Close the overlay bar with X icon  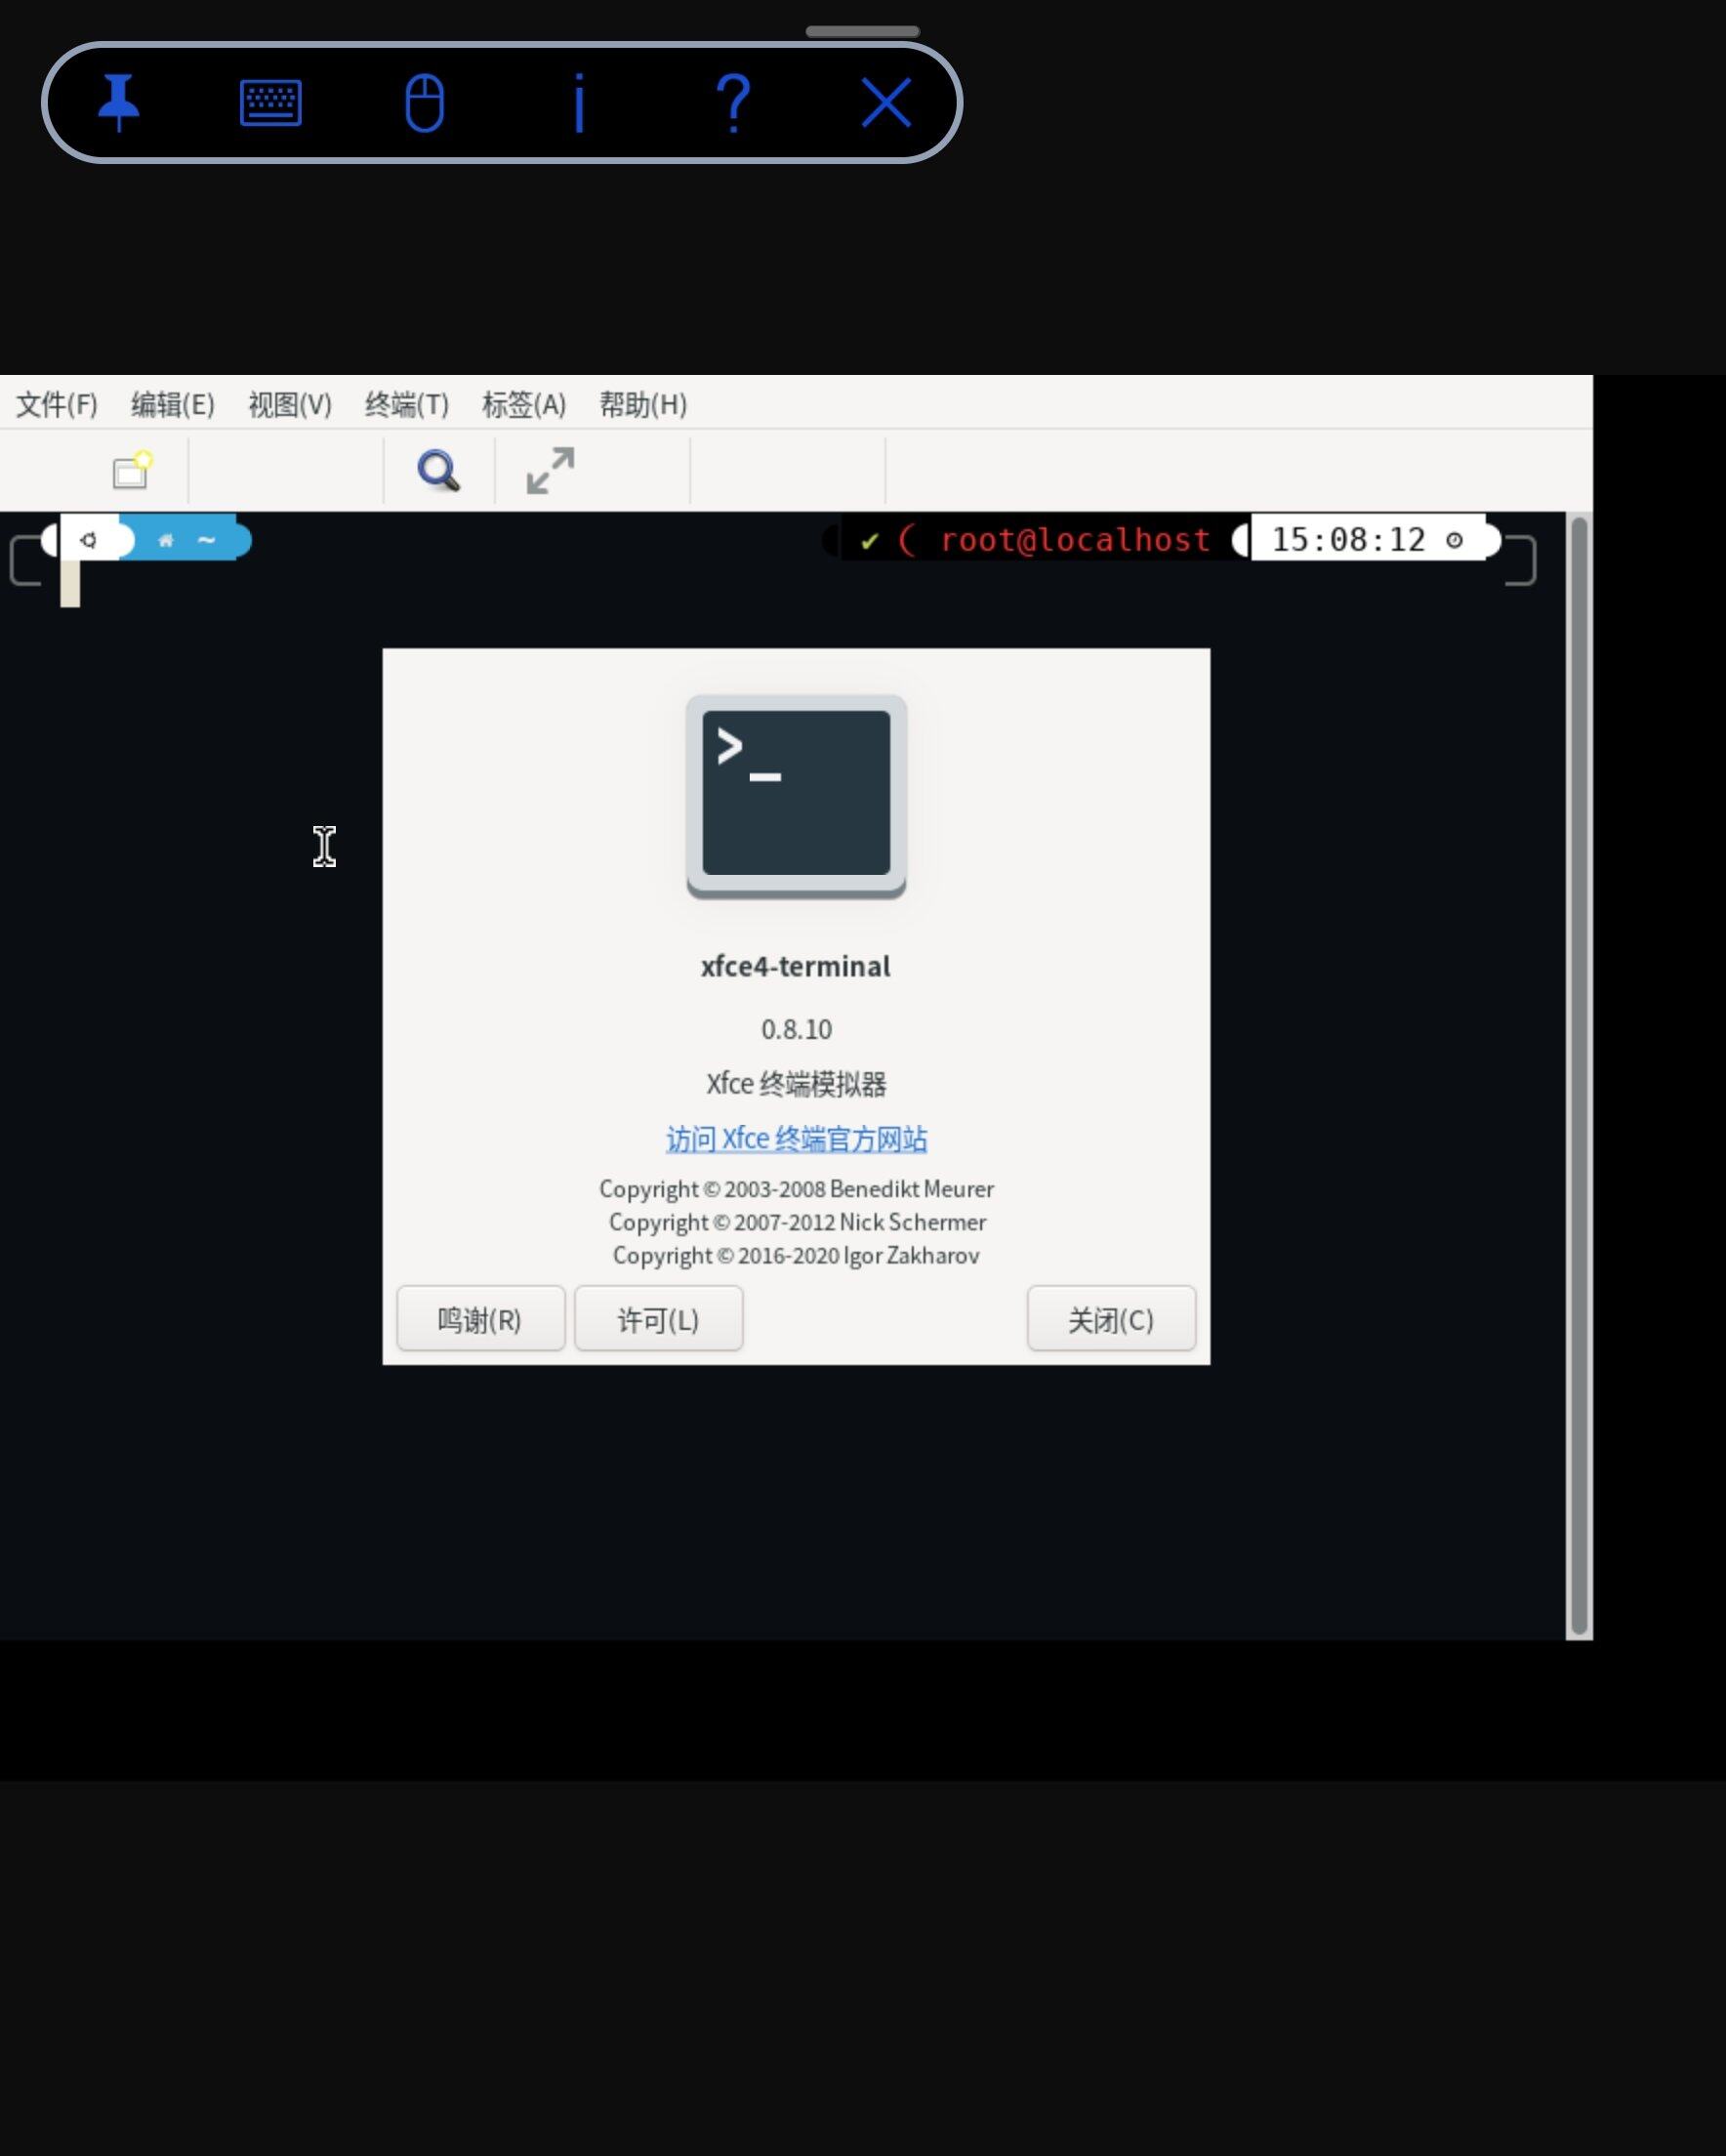click(886, 103)
